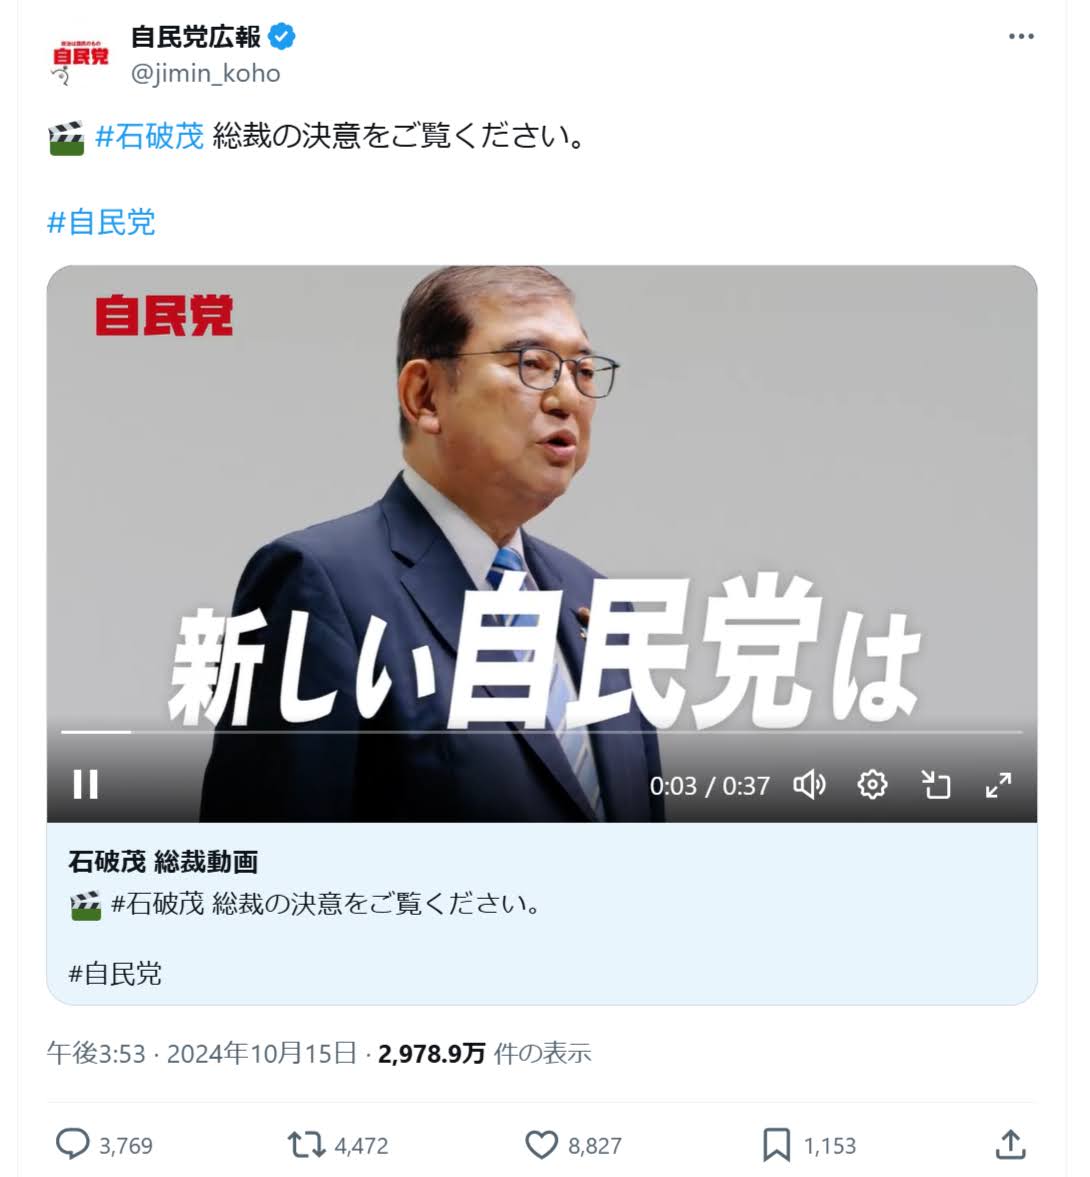
Task: Open the 石破茂 総裁動画 card title
Action: [x=163, y=862]
